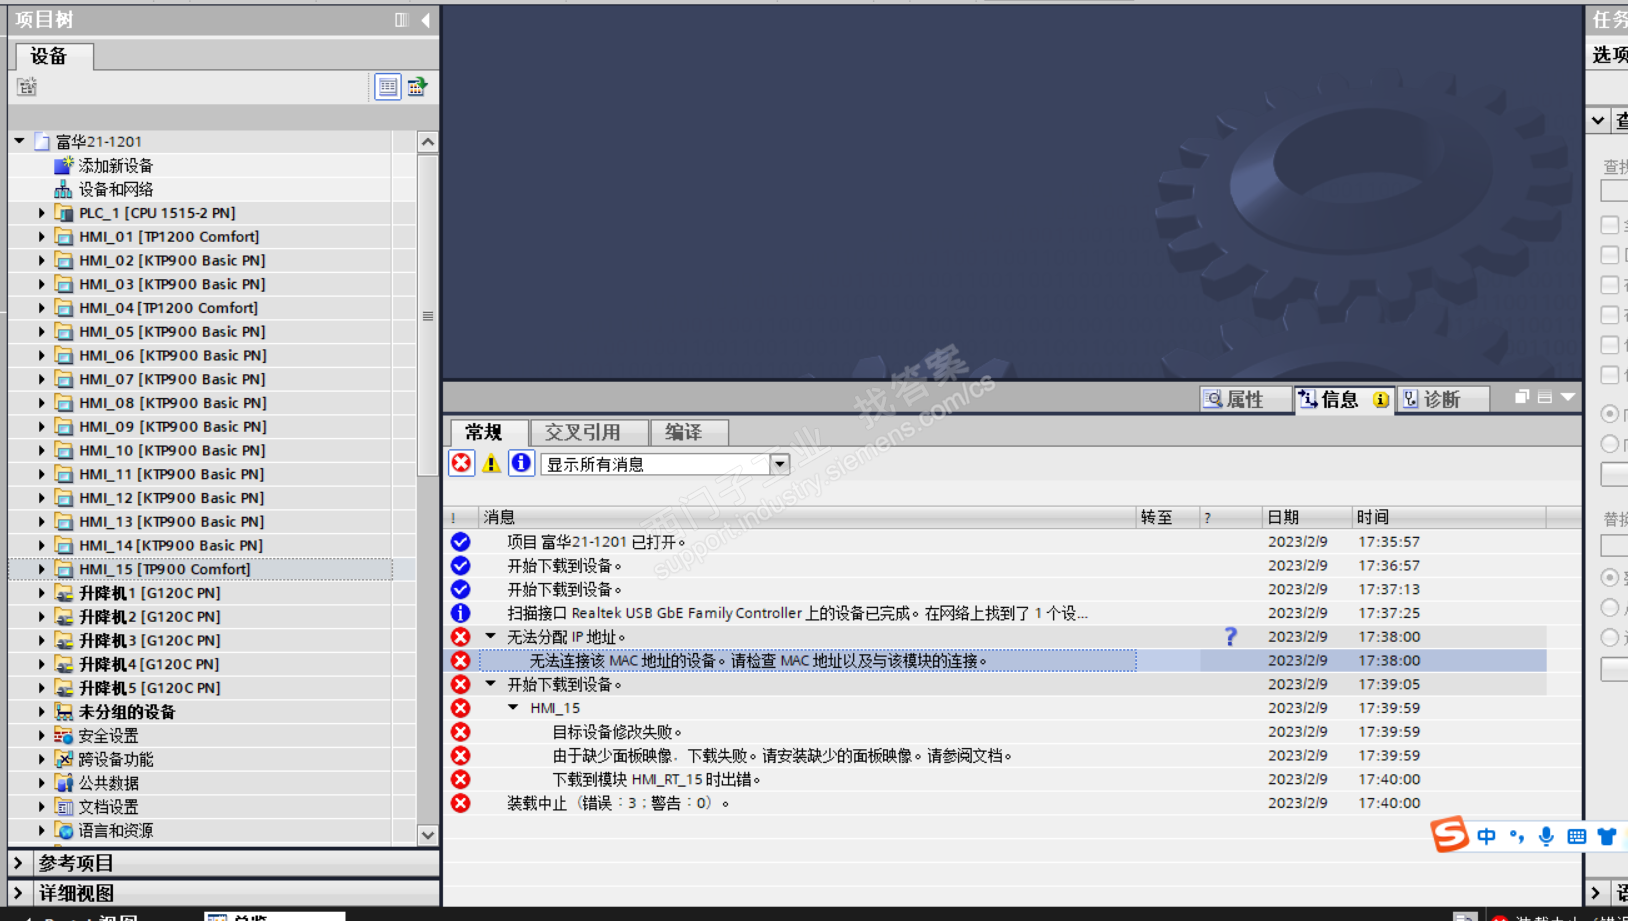Click the 消息 column header

(807, 517)
